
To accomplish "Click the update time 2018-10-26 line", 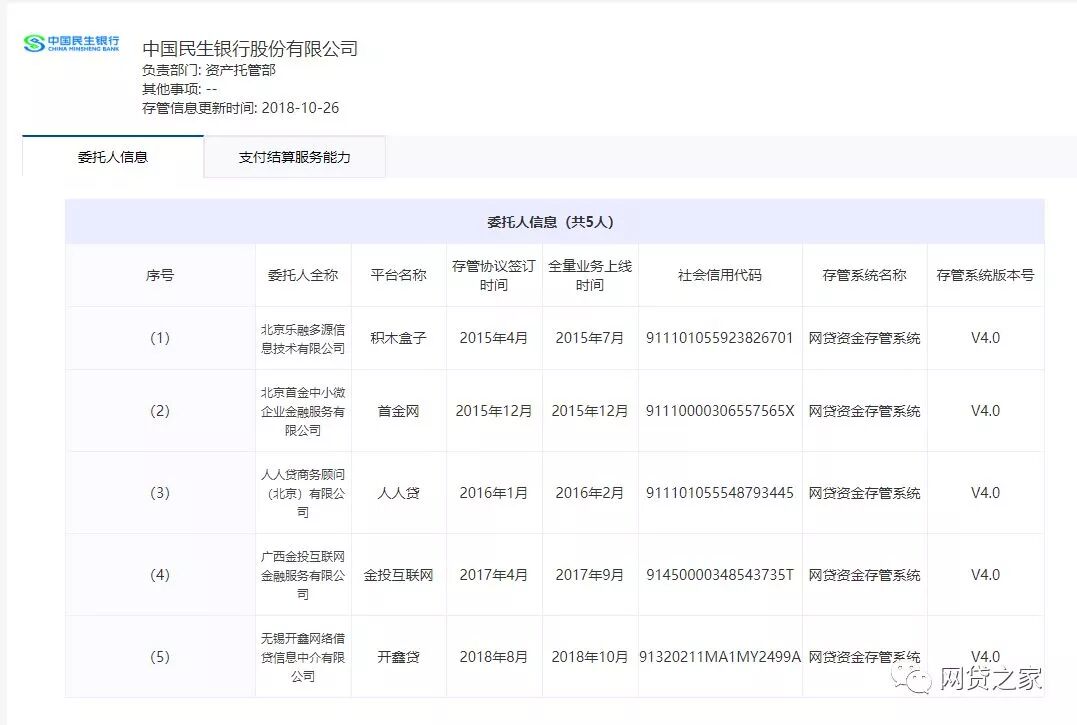I will pyautogui.click(x=240, y=108).
